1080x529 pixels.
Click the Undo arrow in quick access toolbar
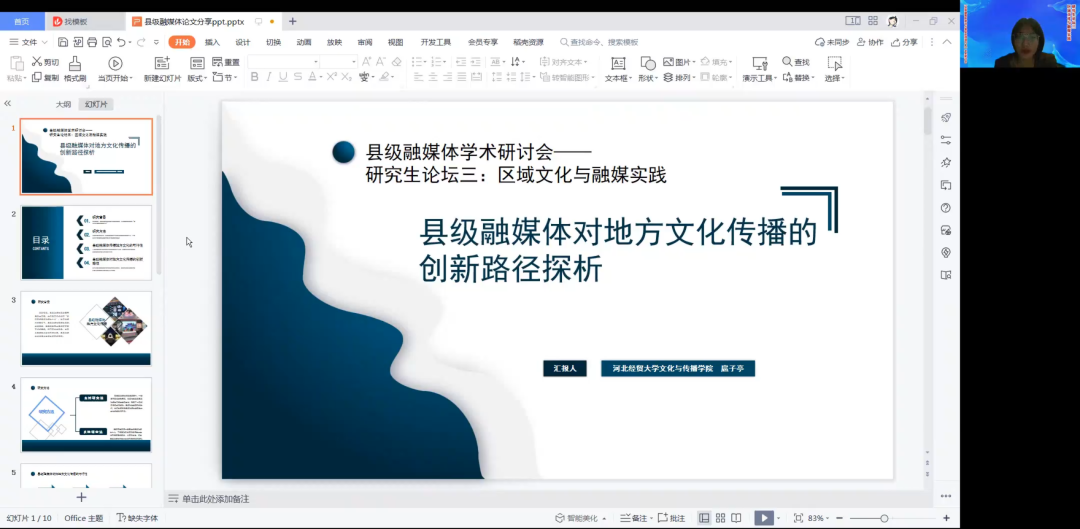point(121,42)
